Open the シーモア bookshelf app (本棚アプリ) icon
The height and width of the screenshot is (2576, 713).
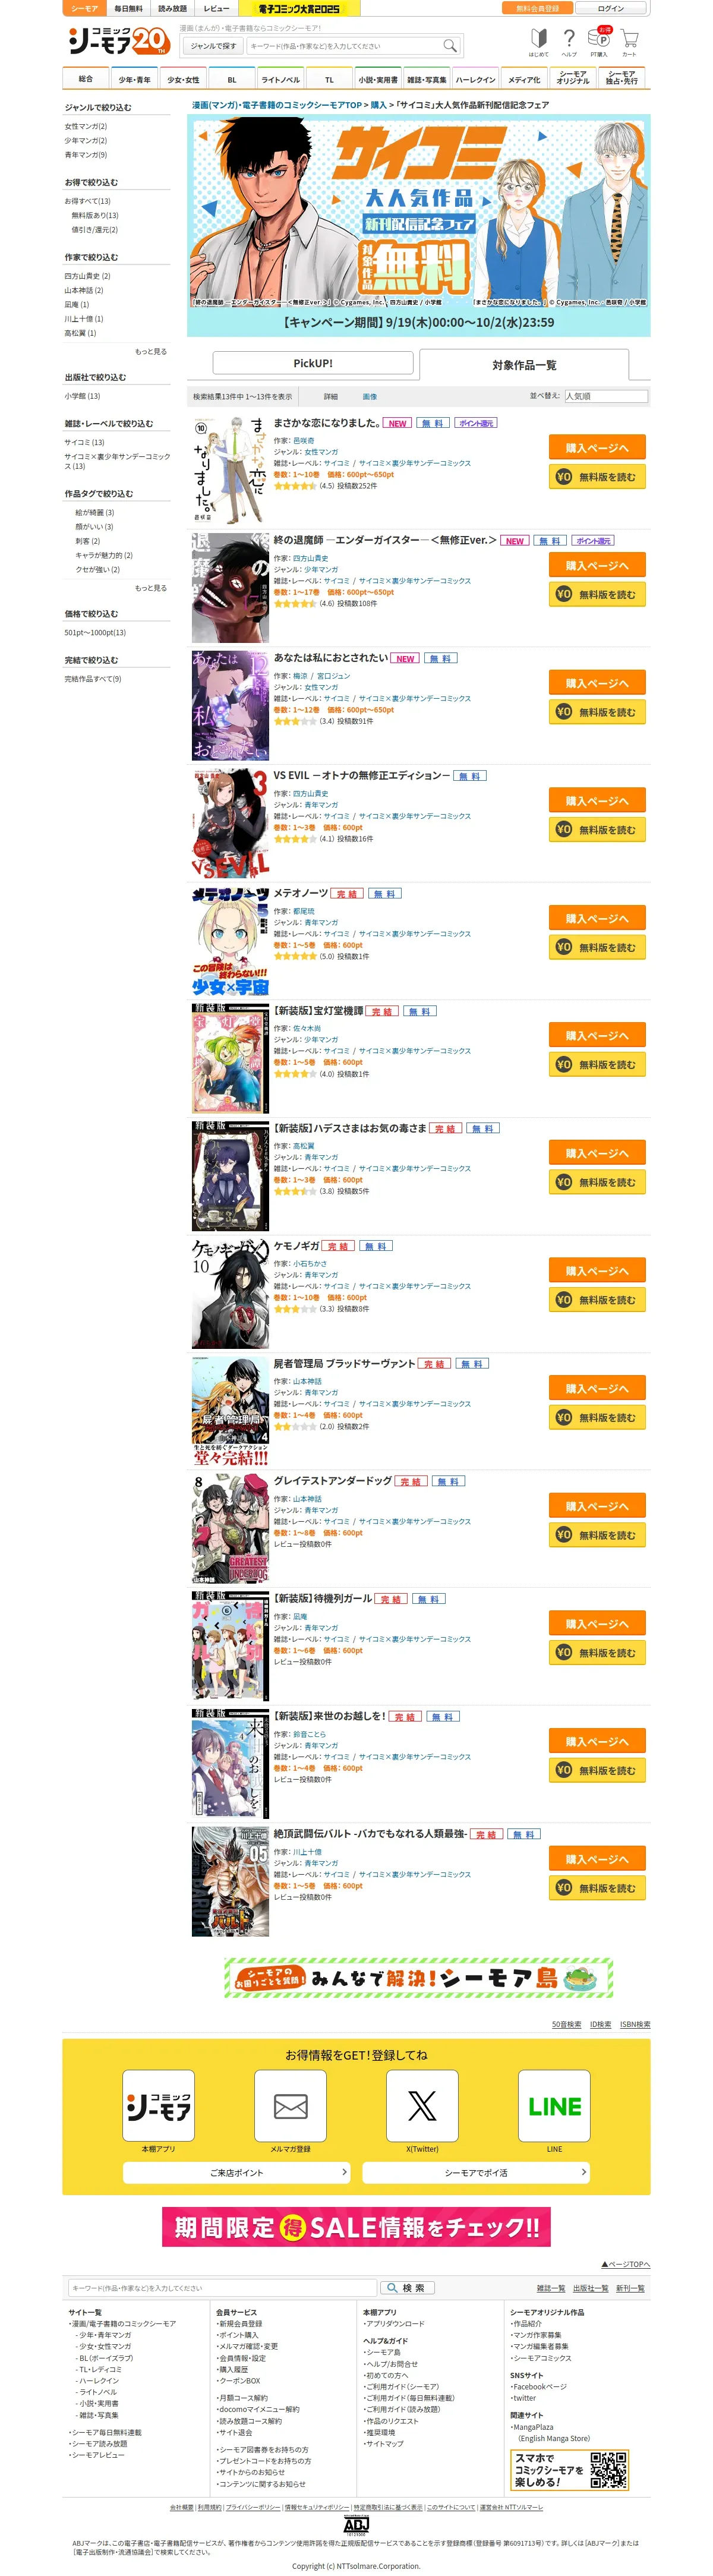click(x=158, y=2105)
